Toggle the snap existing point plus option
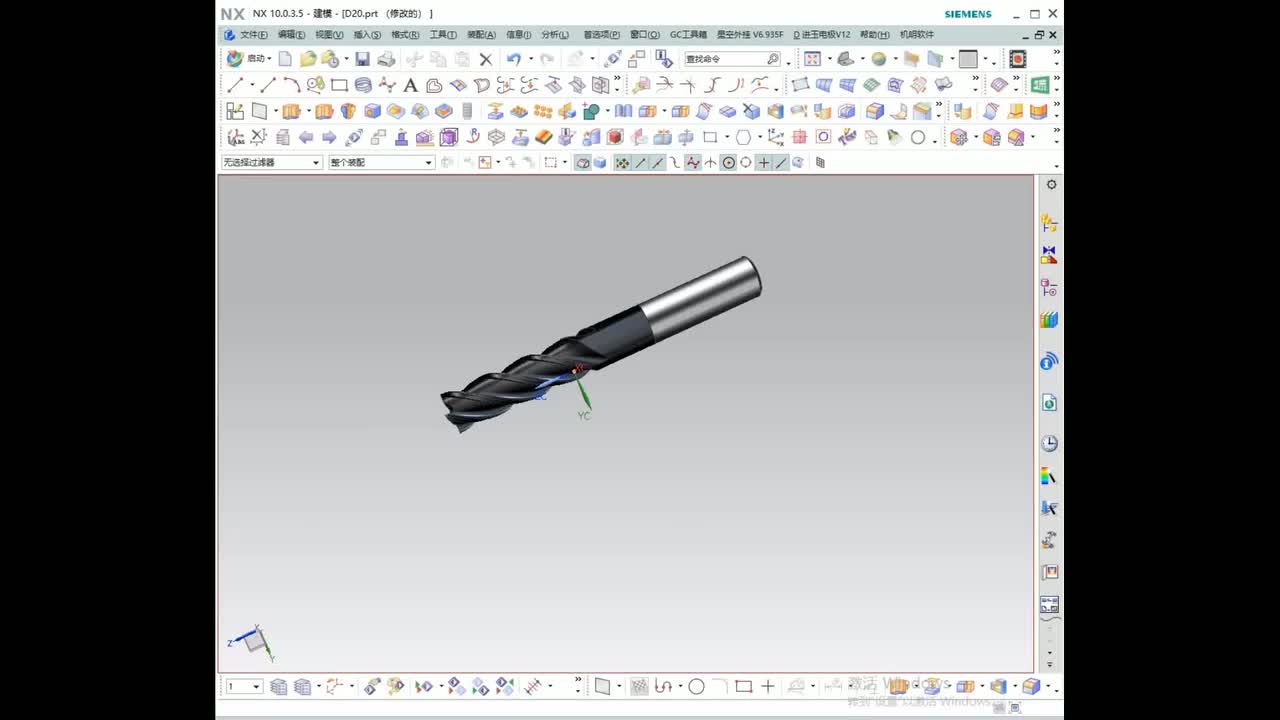The height and width of the screenshot is (720, 1280). pyautogui.click(x=763, y=162)
